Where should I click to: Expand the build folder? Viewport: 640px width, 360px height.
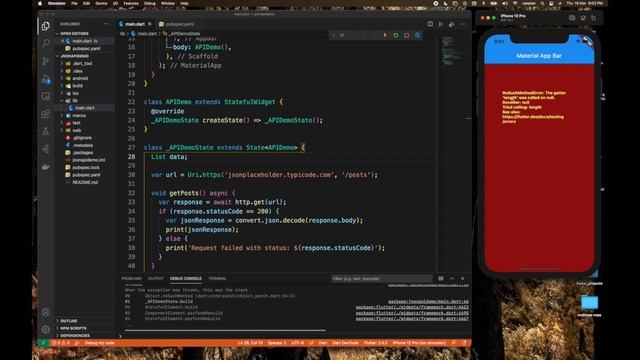78,86
